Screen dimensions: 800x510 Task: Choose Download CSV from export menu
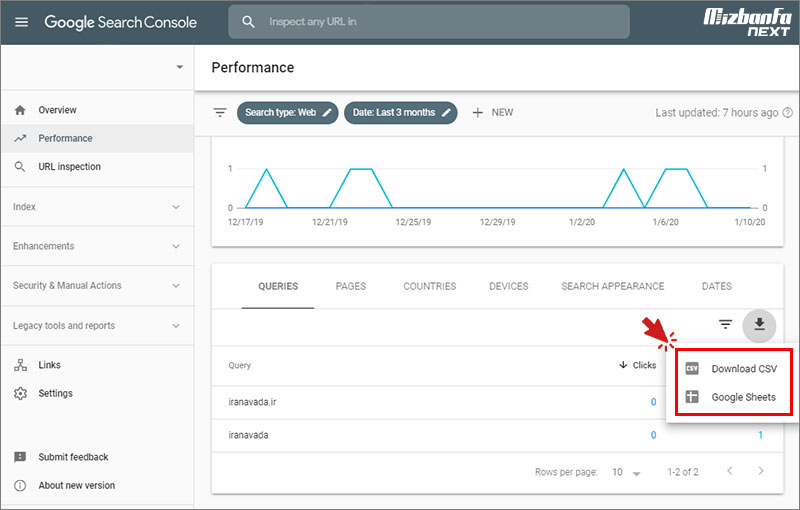731,369
